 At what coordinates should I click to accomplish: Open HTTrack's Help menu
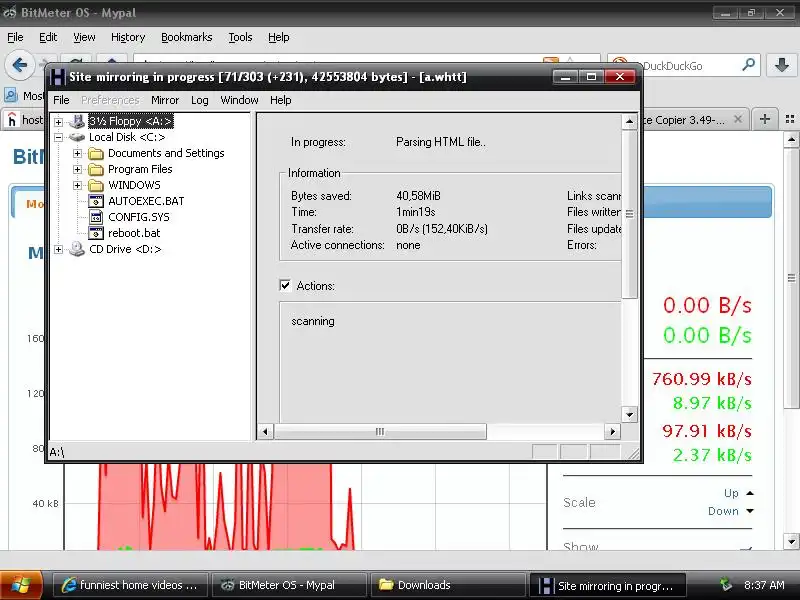[x=281, y=100]
